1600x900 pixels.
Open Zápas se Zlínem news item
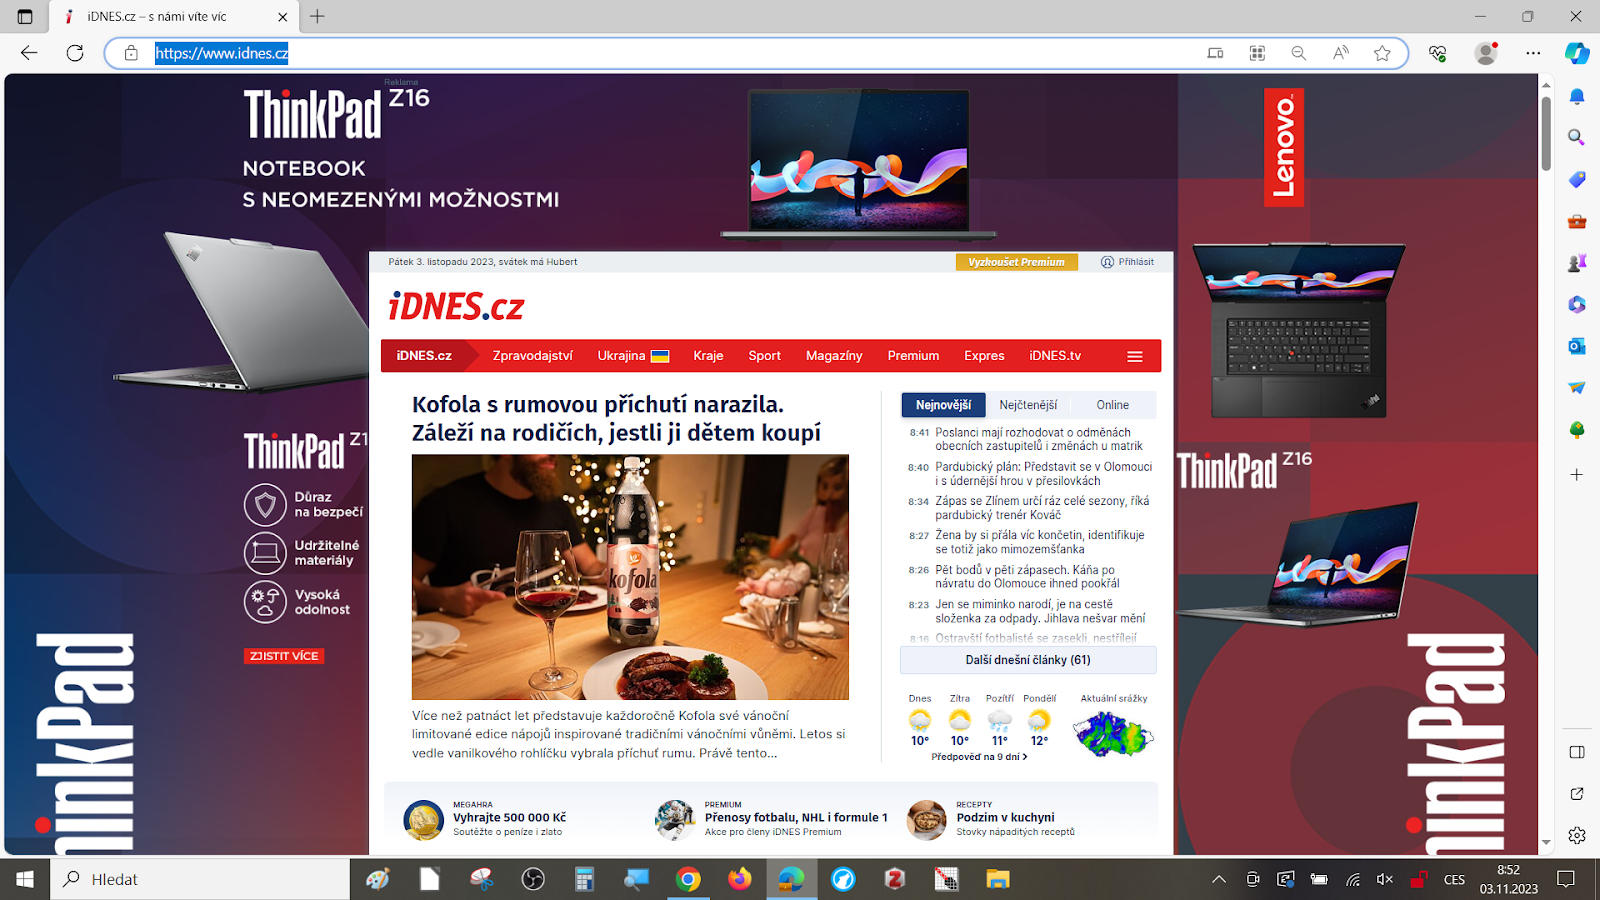(1042, 508)
